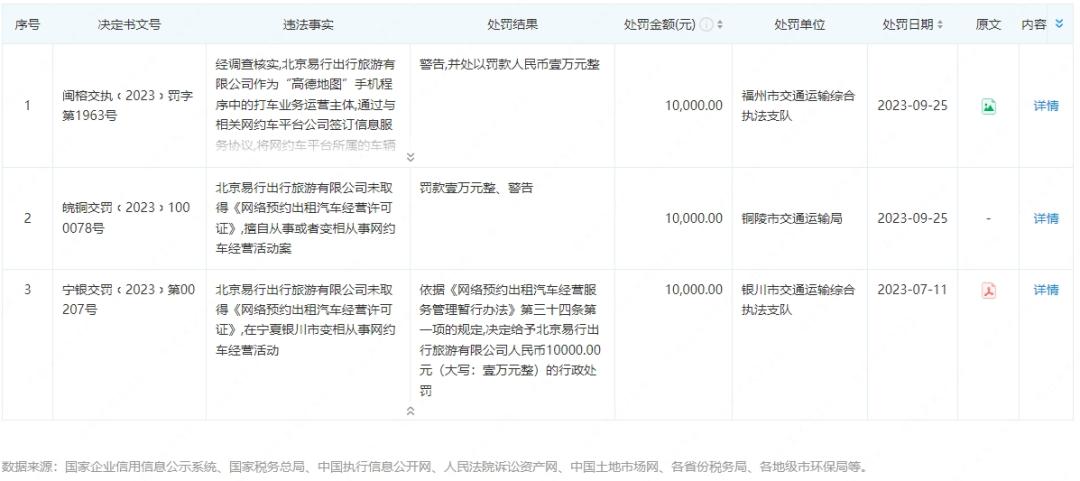Viewport: 1080px width, 481px height.
Task: Click 10,000.00 amount in 银川 row
Action: pos(694,290)
